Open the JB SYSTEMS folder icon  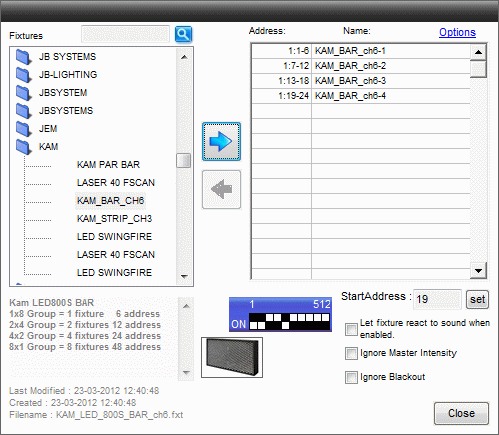24,57
